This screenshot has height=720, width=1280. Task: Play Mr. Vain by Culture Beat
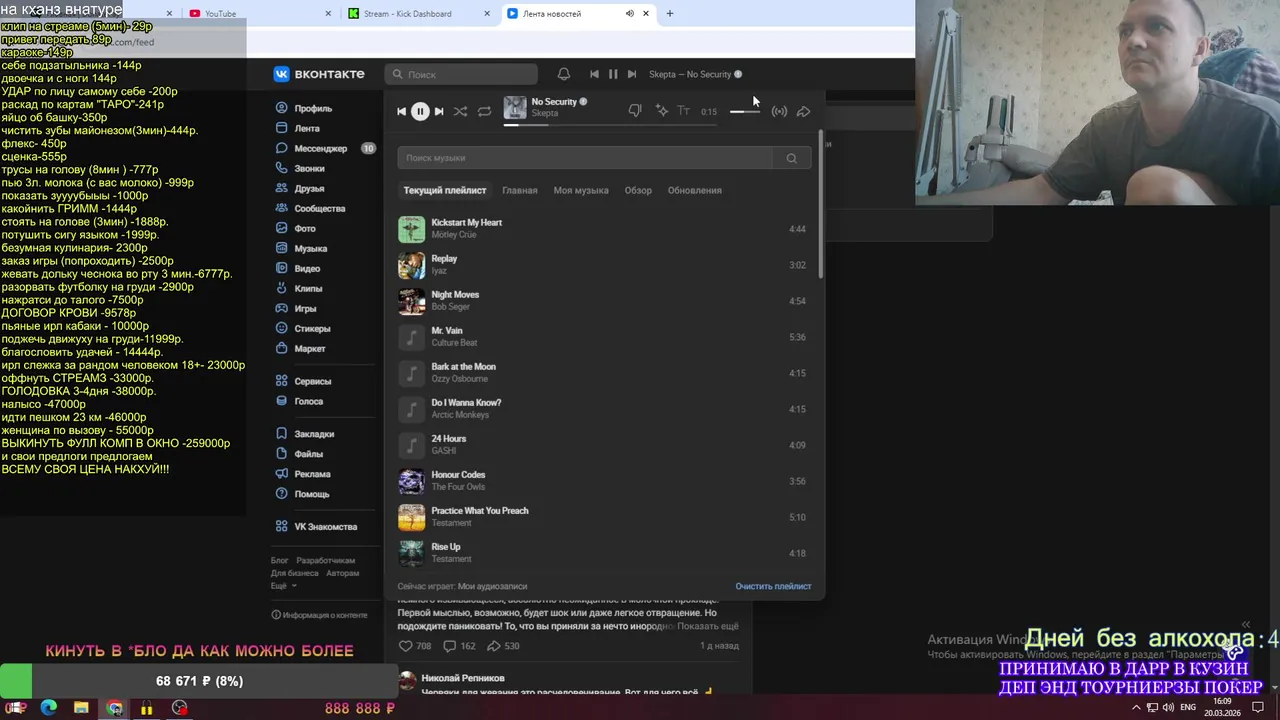(x=604, y=337)
